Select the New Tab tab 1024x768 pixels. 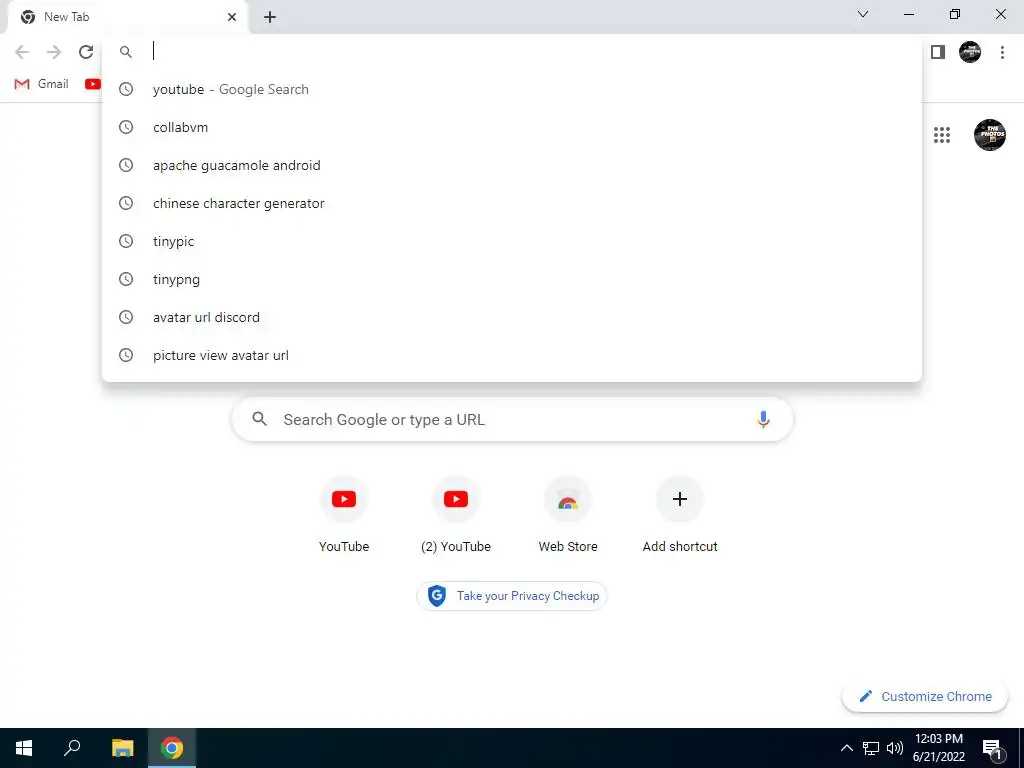pos(128,17)
